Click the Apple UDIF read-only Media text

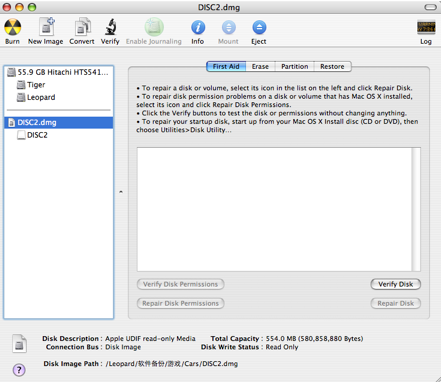pos(150,339)
